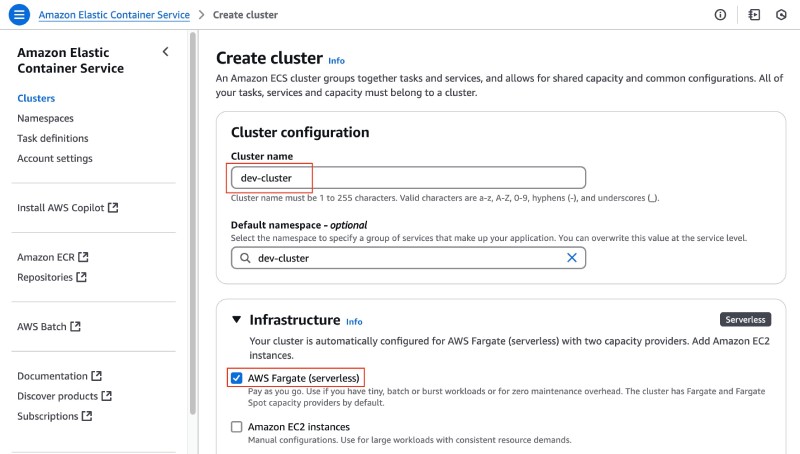Click the Default namespace search field
This screenshot has height=454, width=800.
(408, 258)
